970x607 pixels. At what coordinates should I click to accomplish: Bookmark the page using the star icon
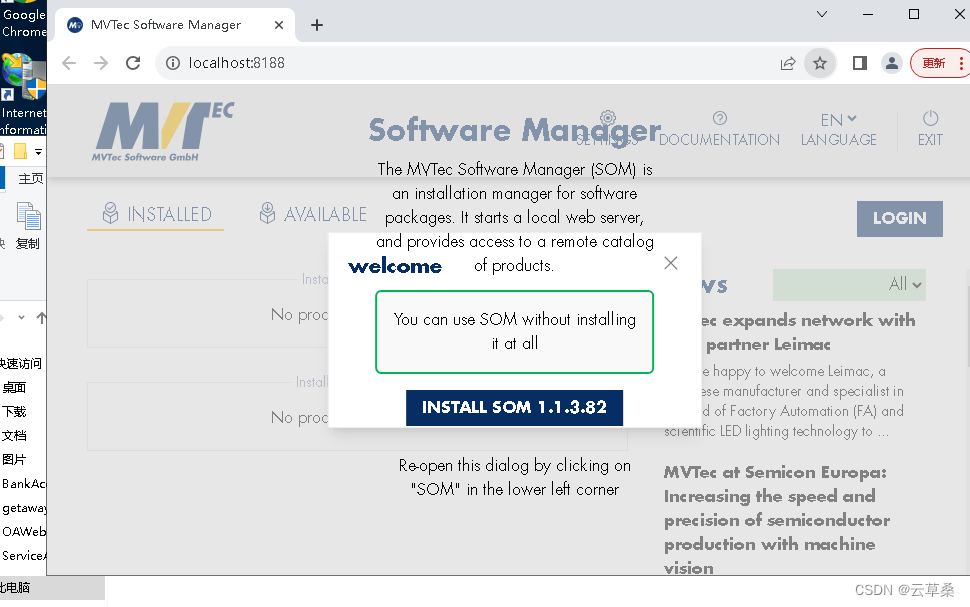(820, 62)
